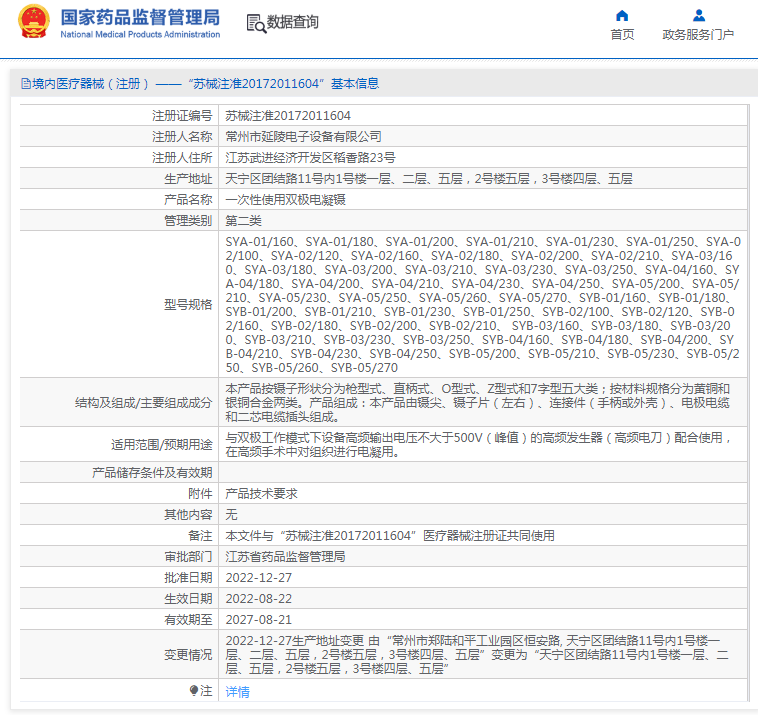Click the 批准日期 label
This screenshot has width=758, height=715.
[188, 578]
